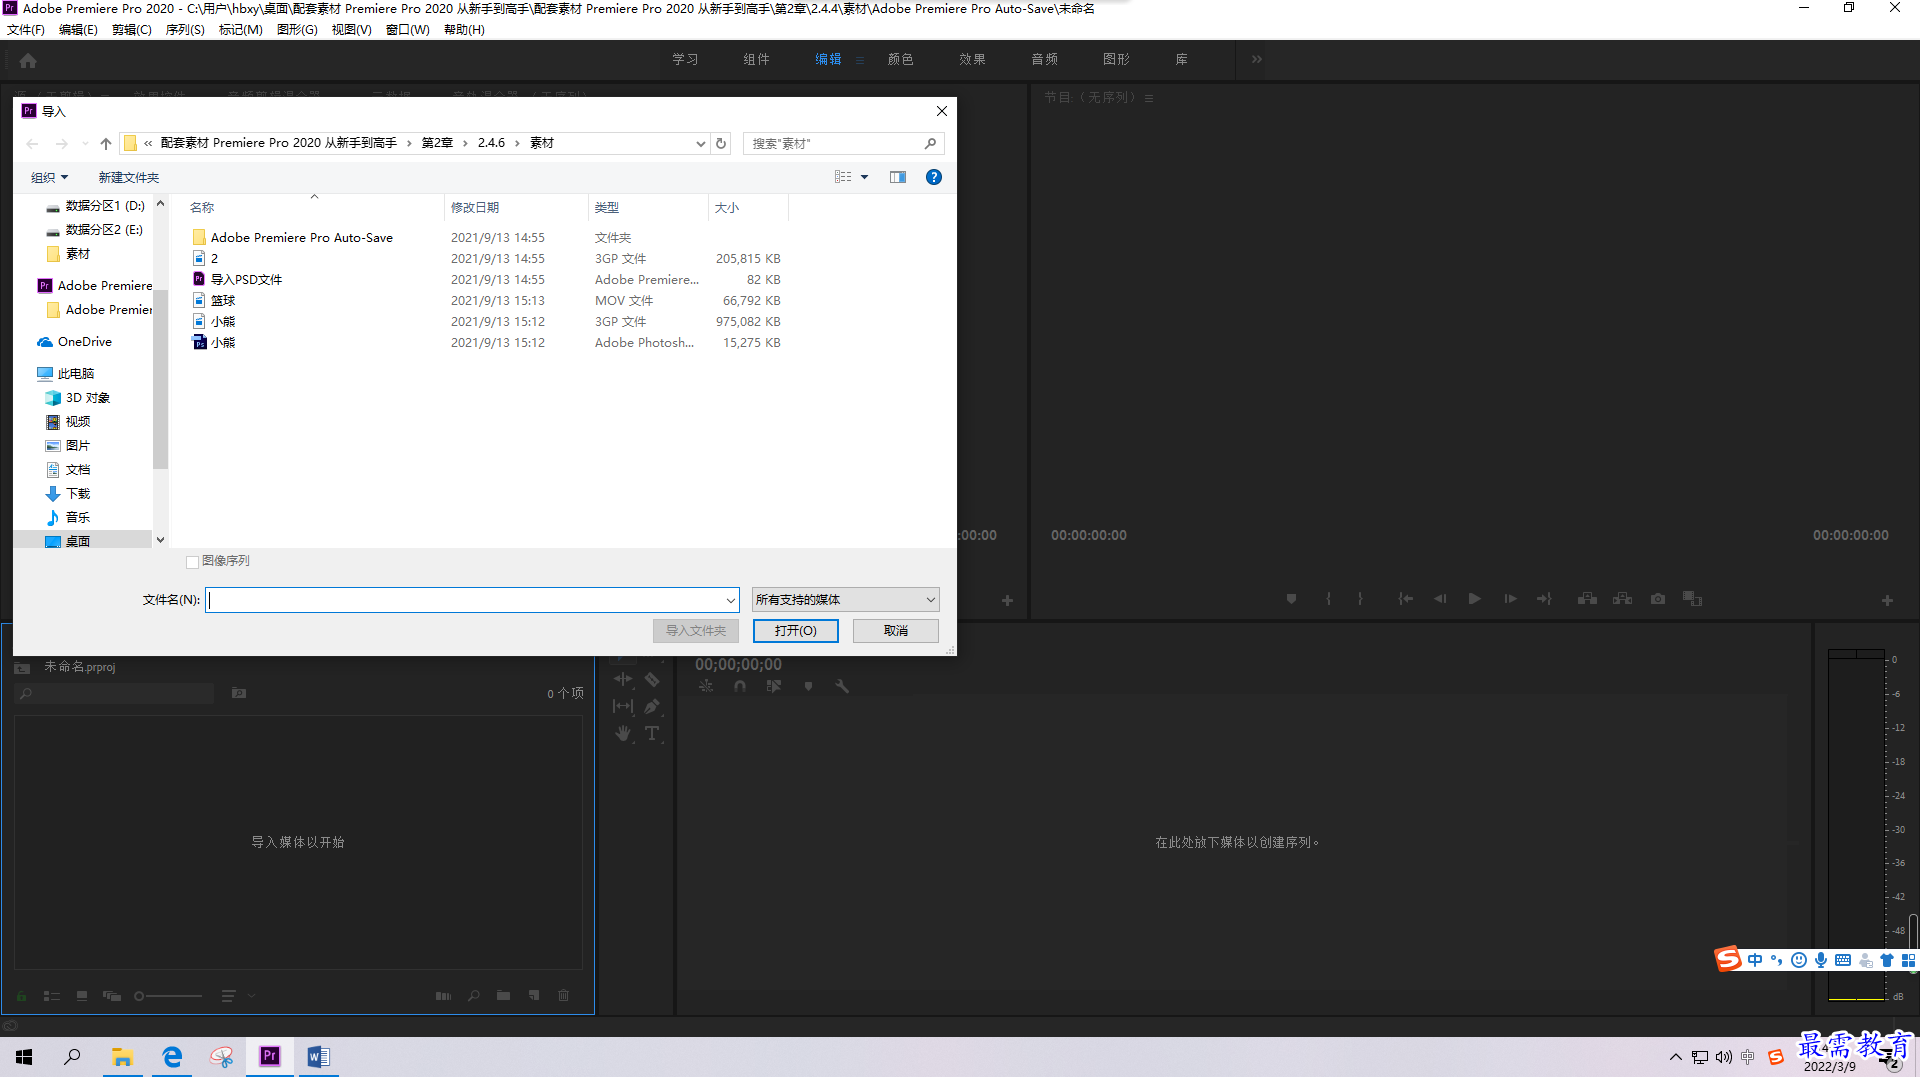The height and width of the screenshot is (1077, 1920).
Task: Open the 节目 panel menu icon
Action: coord(1149,98)
